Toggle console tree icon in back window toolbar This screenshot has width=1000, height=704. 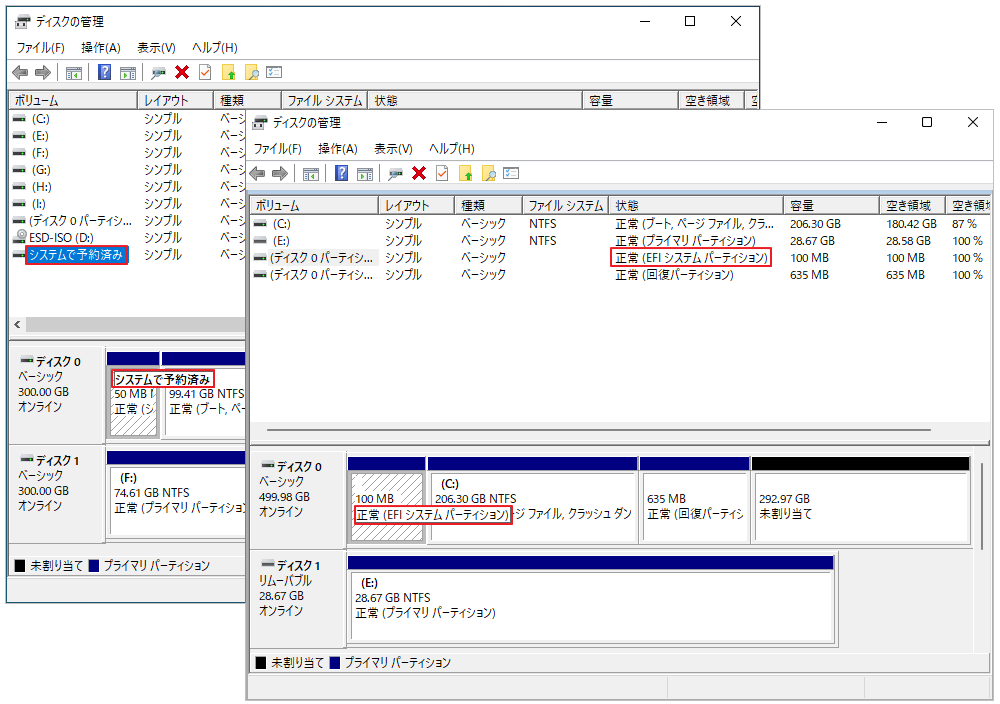coord(74,73)
